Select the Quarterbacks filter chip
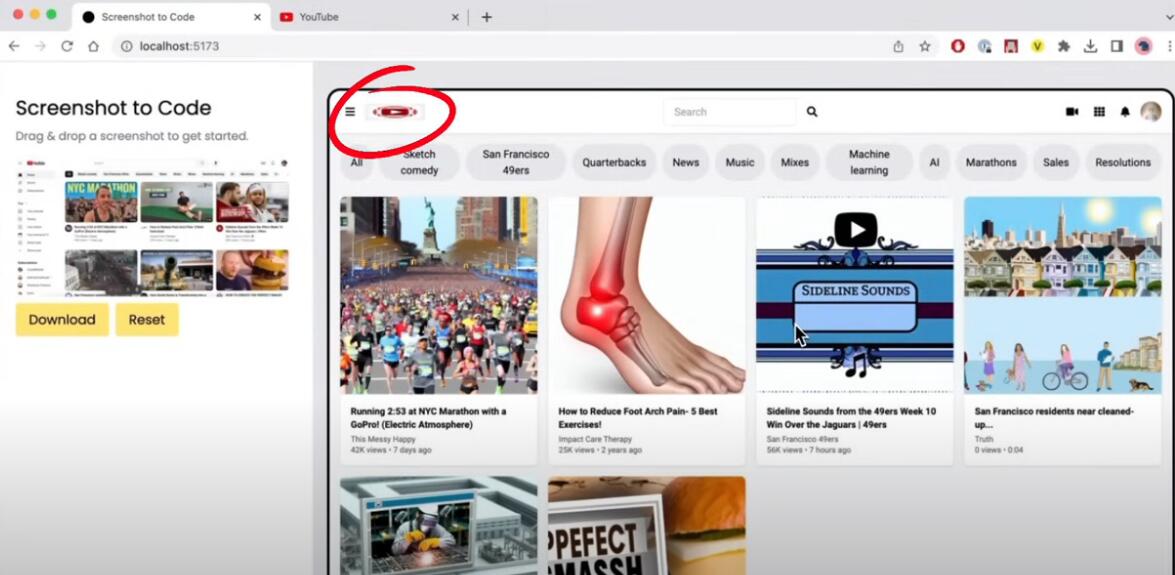This screenshot has width=1175, height=575. 614,162
